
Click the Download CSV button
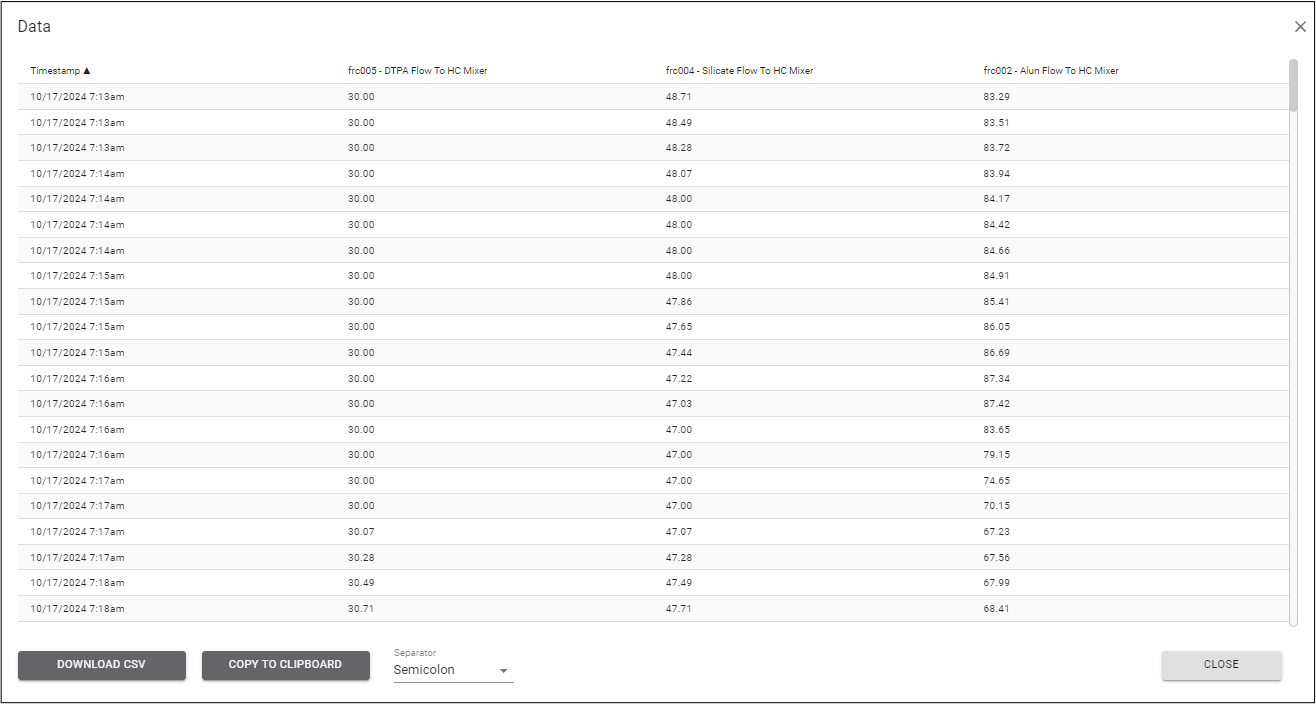pos(101,665)
